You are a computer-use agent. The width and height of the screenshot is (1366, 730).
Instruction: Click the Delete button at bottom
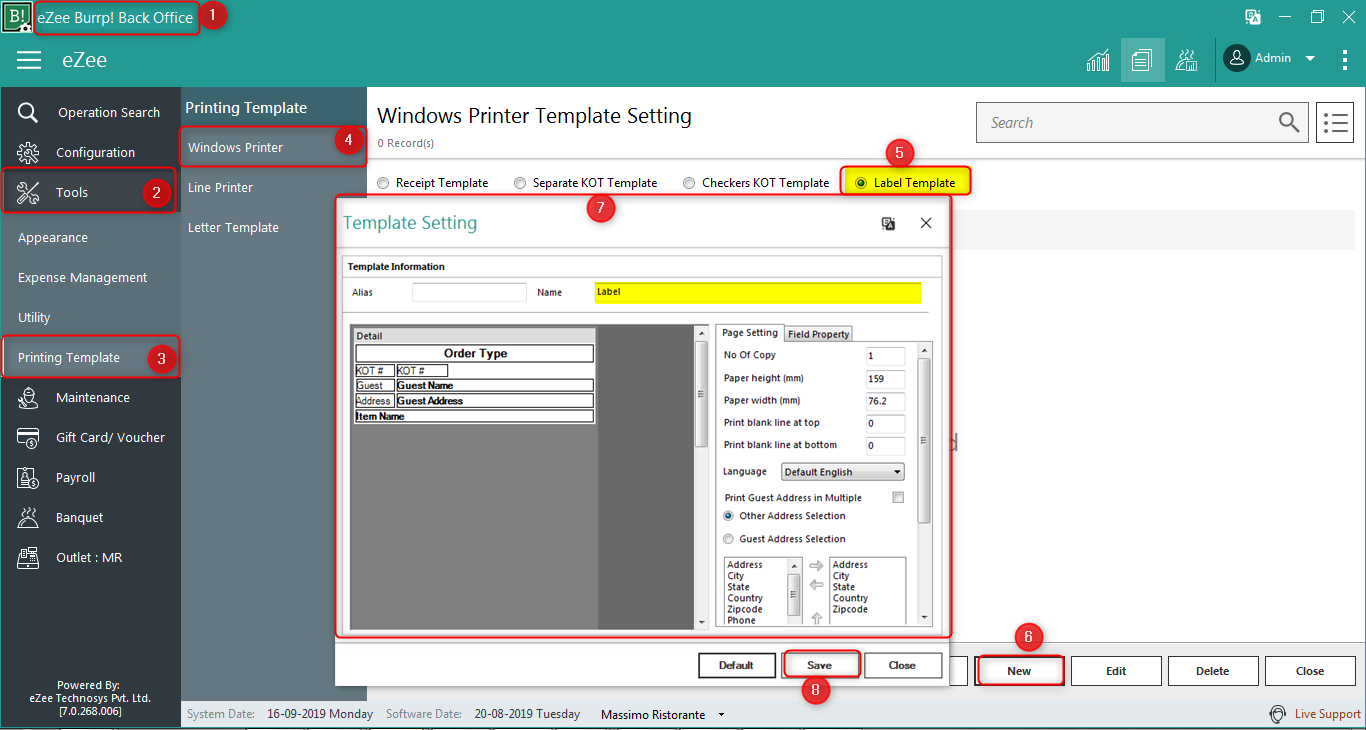1212,671
